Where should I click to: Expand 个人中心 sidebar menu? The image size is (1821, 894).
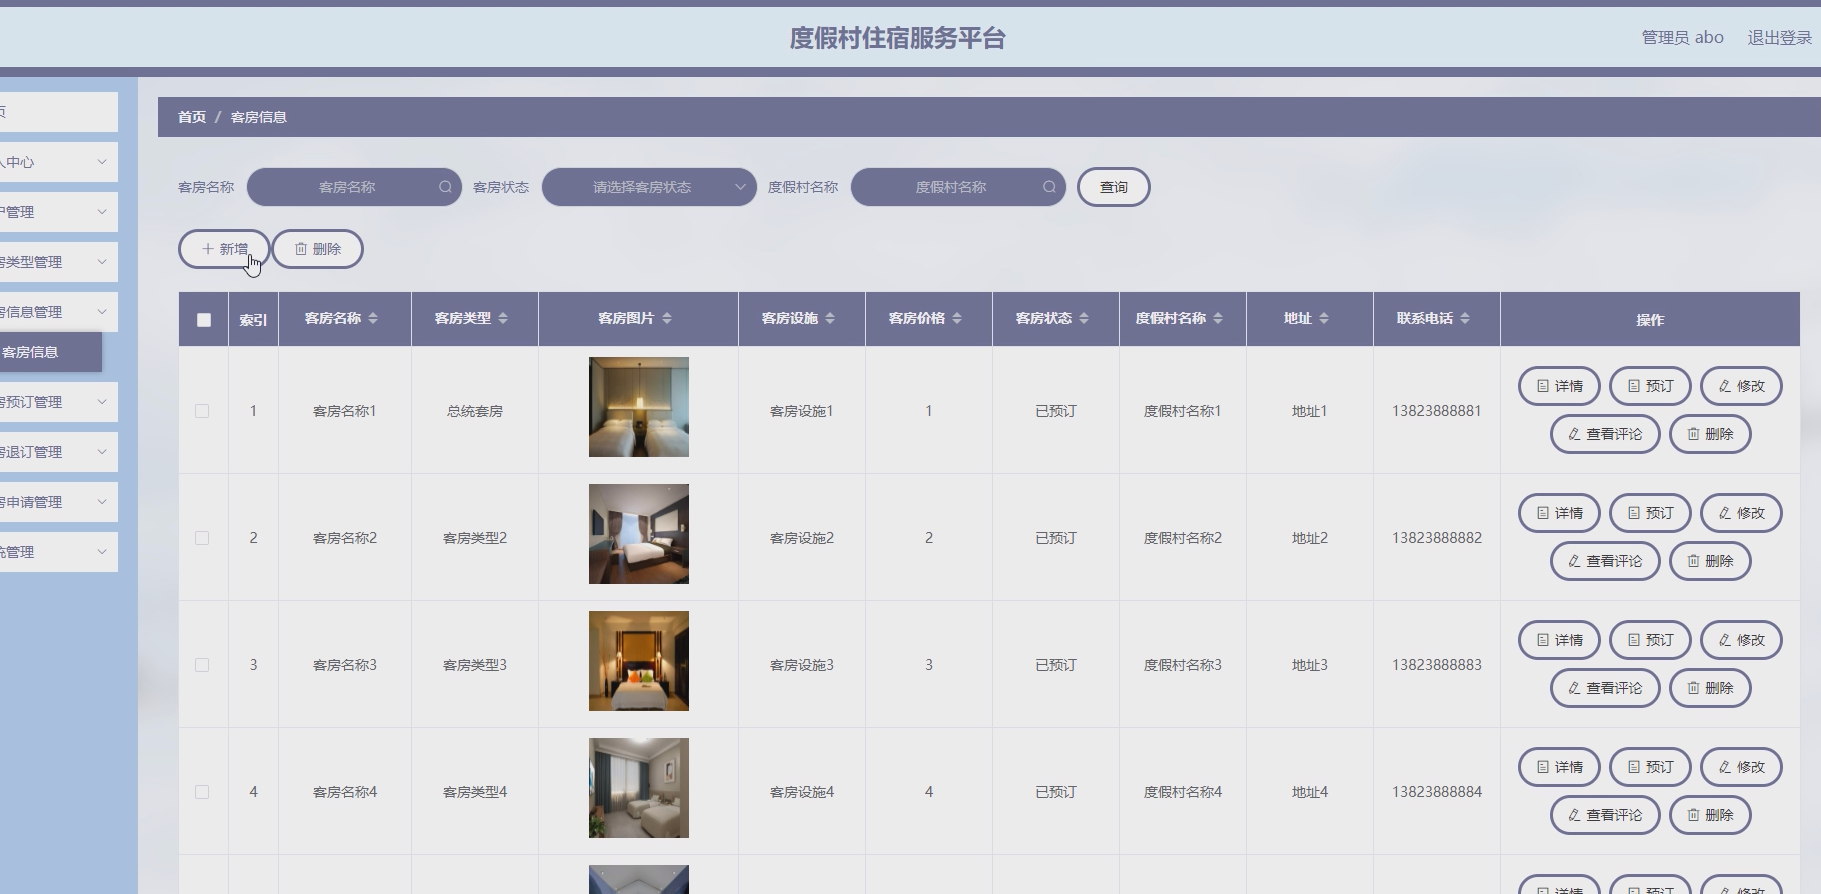(57, 162)
